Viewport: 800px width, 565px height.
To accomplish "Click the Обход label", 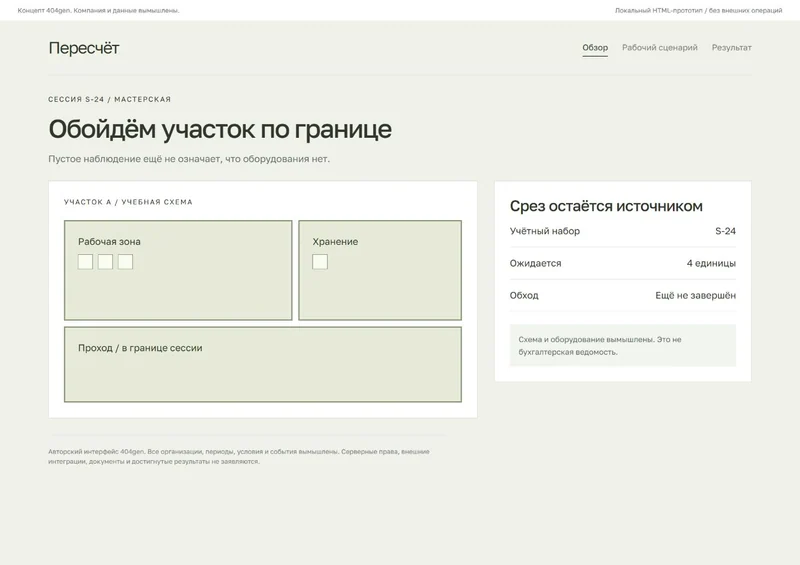I will 524,296.
